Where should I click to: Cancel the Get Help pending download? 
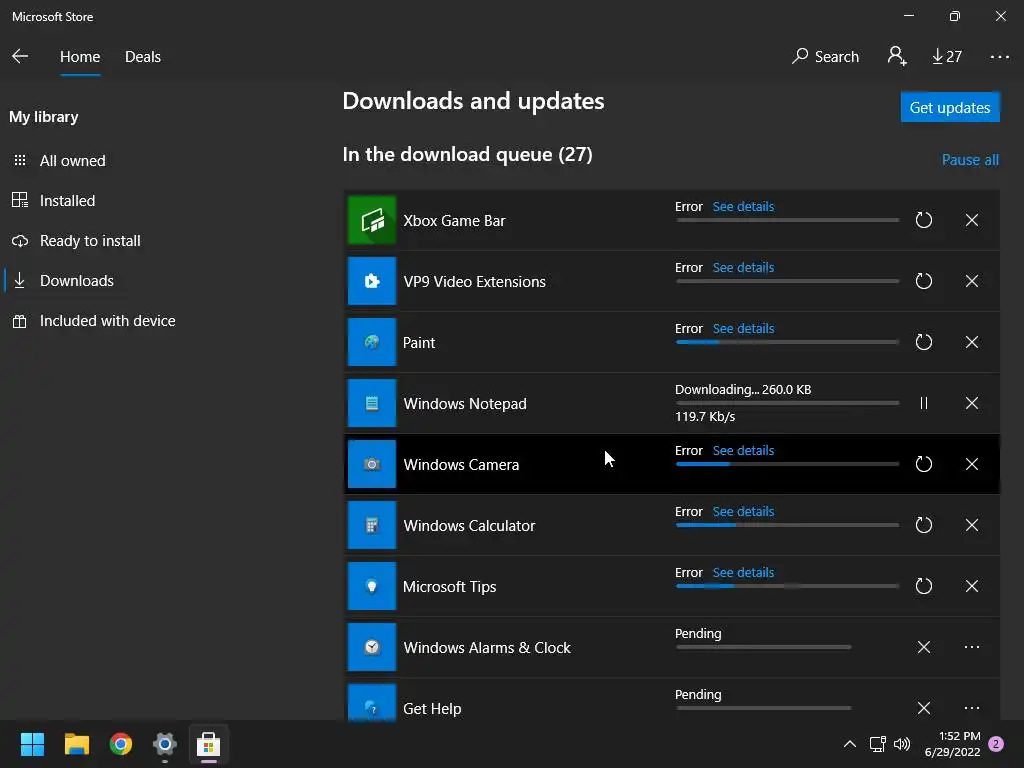coord(923,708)
